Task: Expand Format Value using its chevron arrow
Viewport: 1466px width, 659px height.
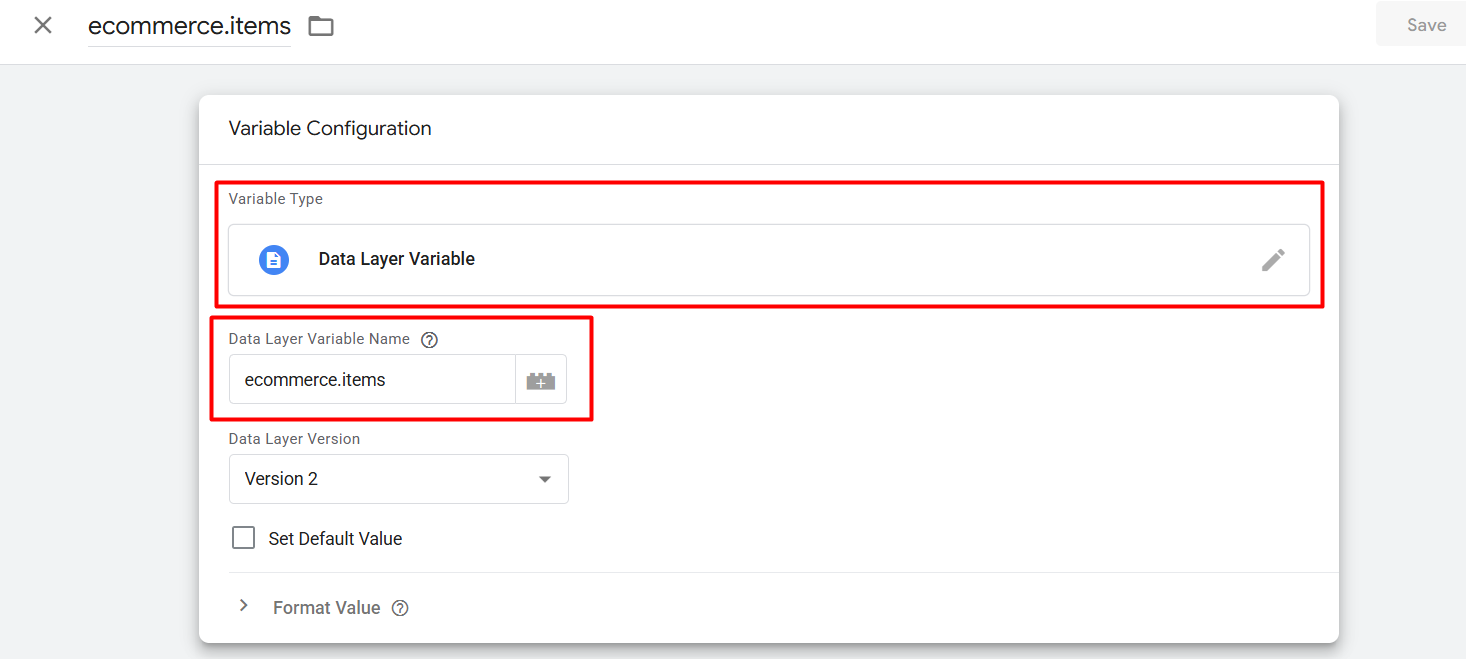Action: coord(243,606)
